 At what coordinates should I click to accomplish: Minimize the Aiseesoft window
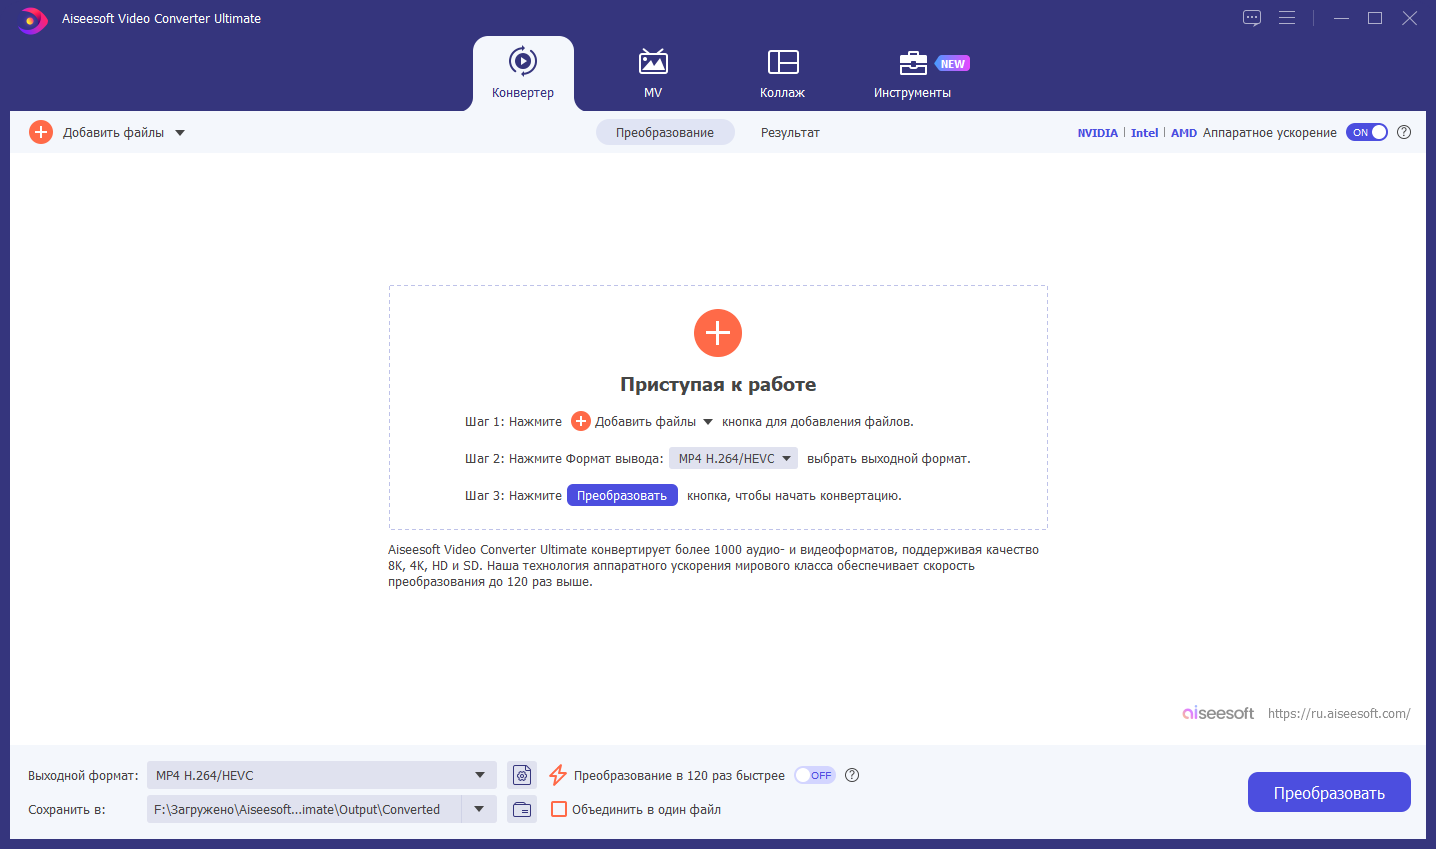coord(1341,18)
